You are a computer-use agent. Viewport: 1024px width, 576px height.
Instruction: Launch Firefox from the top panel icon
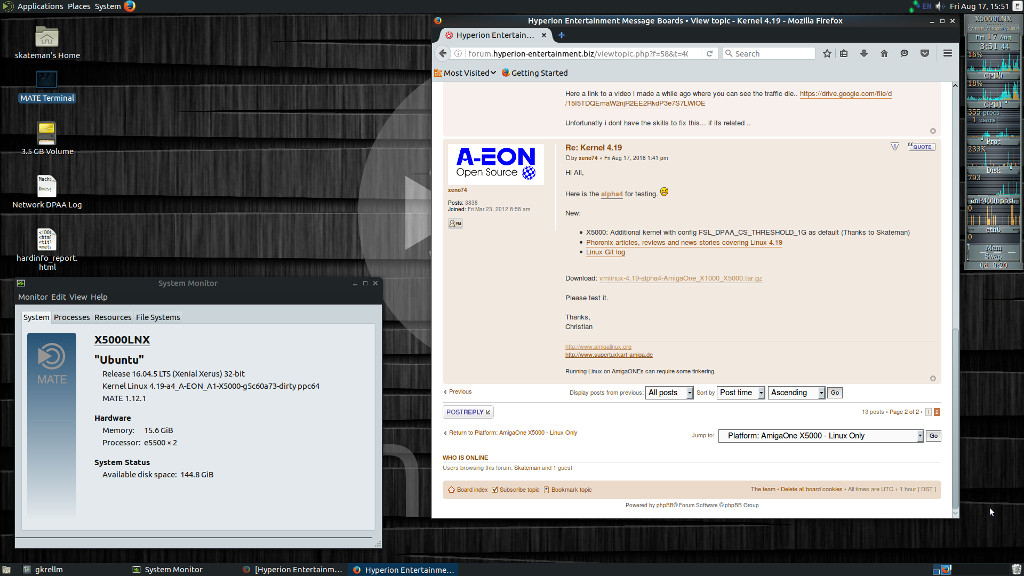129,6
